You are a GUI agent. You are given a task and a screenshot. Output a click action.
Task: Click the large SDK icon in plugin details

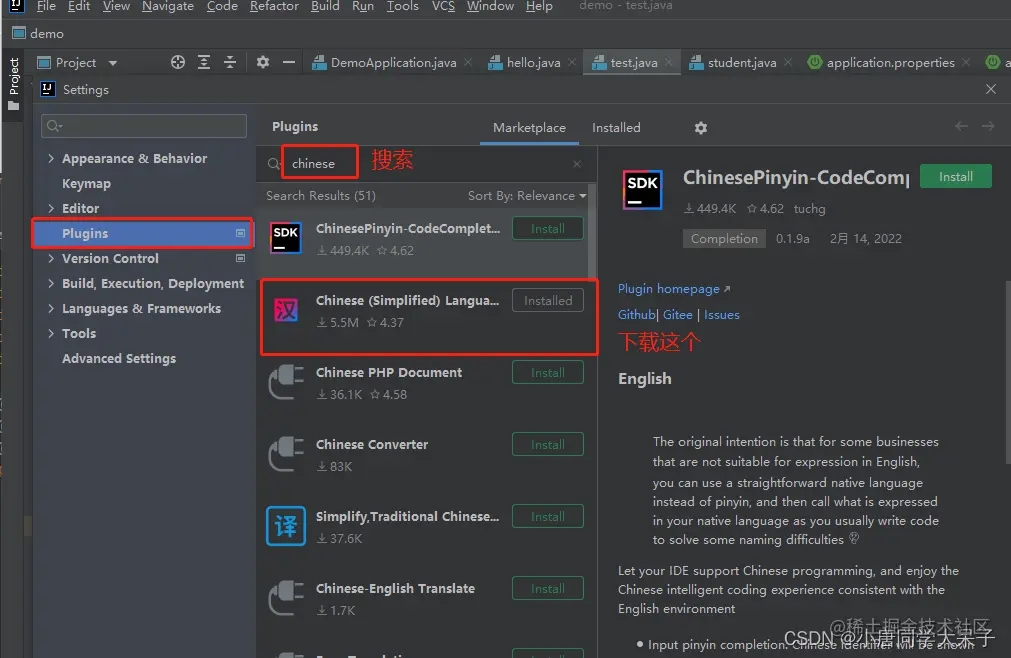(642, 190)
